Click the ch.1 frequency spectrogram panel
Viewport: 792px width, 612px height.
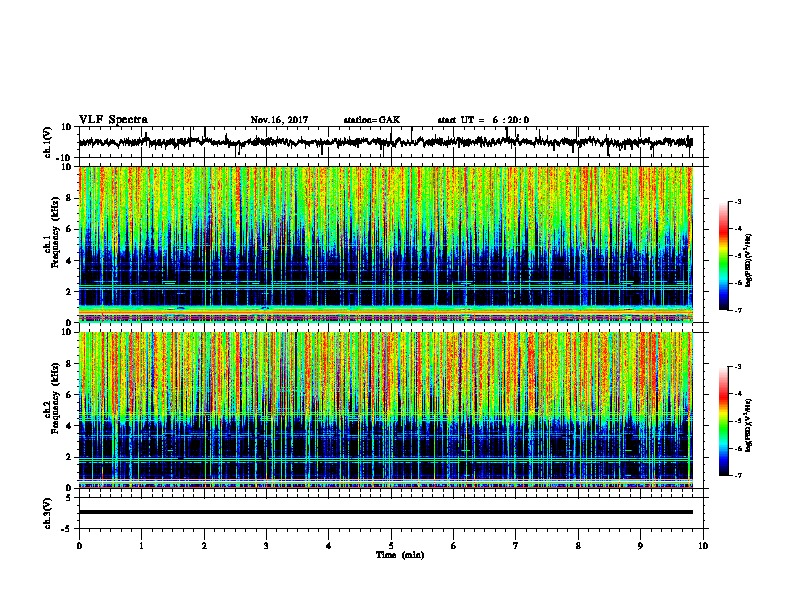pos(386,244)
